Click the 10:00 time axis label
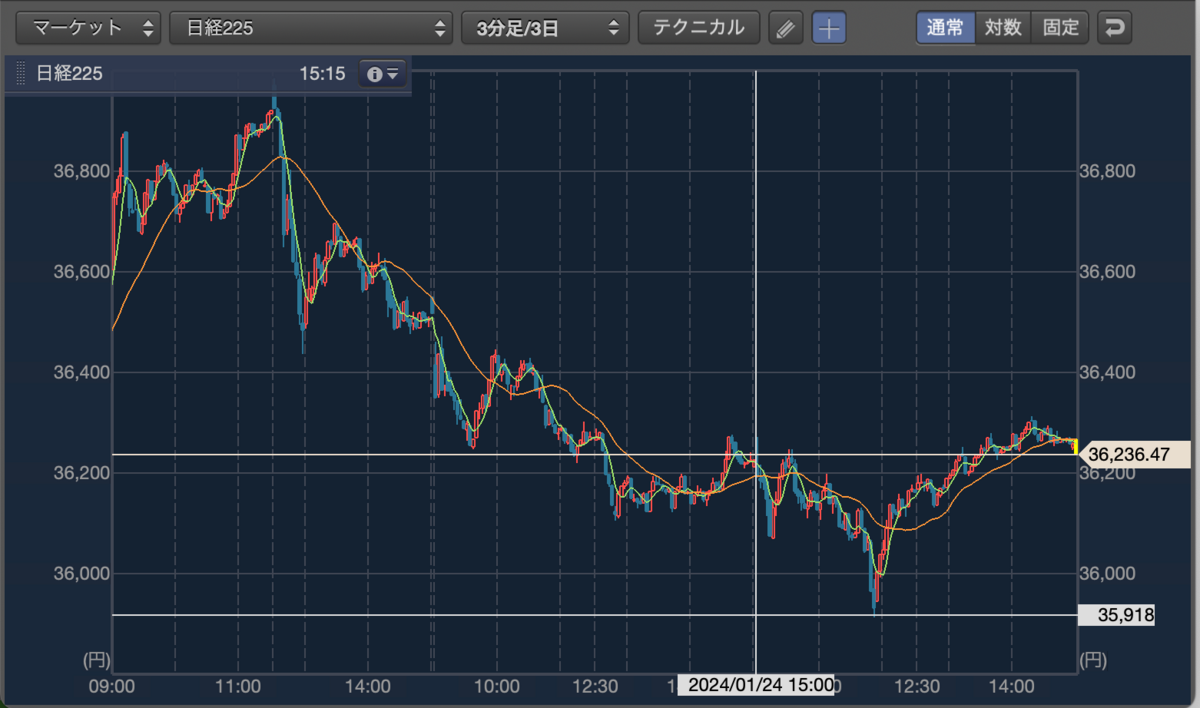The width and height of the screenshot is (1200, 708). pos(497,686)
